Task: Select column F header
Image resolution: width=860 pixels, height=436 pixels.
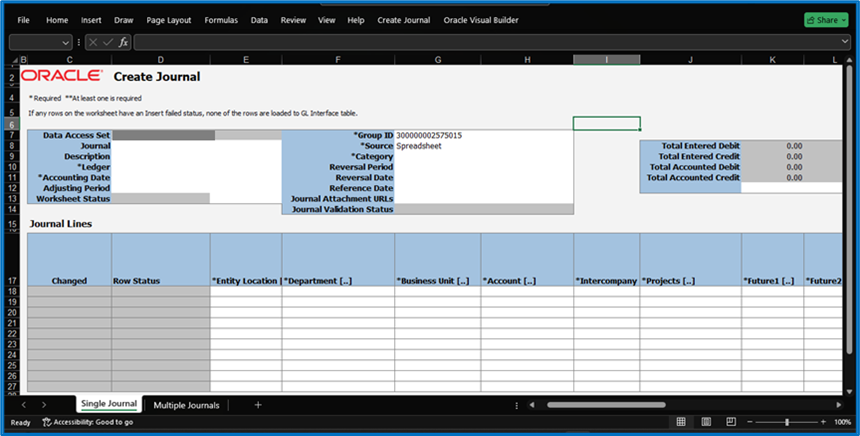Action: click(338, 60)
